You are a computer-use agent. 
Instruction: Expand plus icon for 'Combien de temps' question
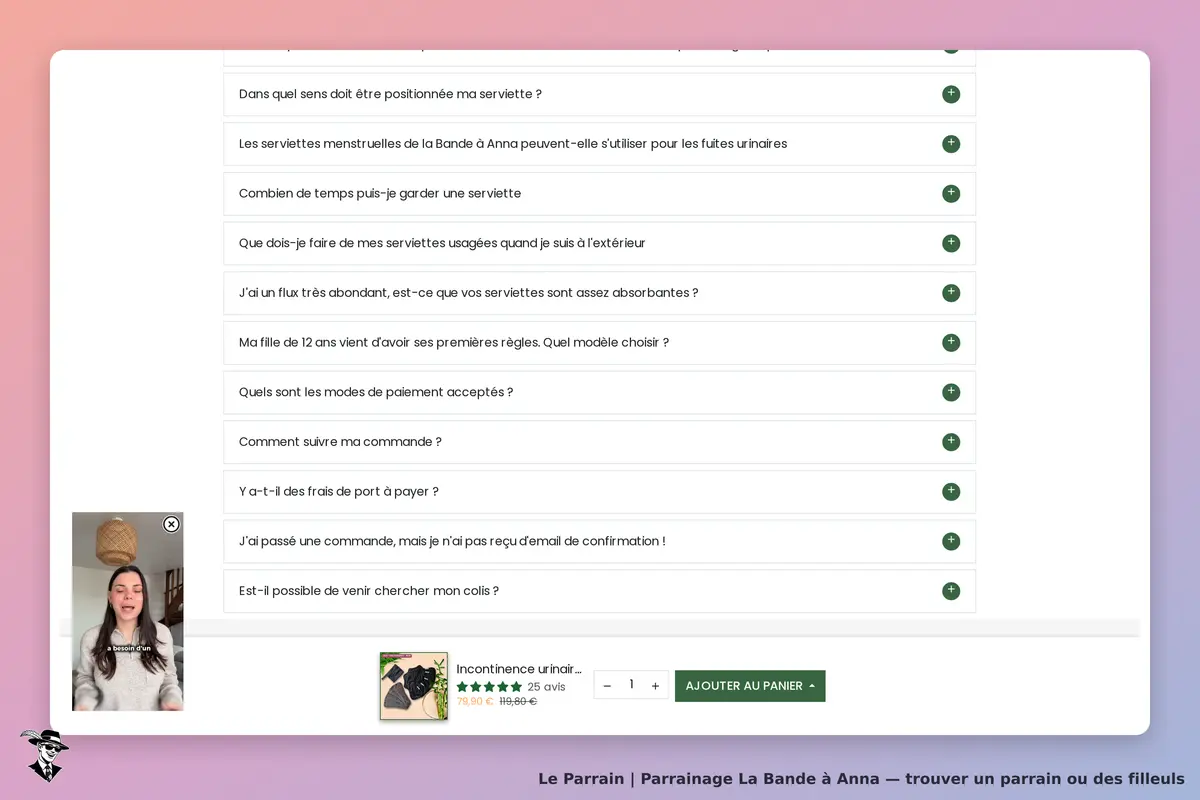[951, 193]
